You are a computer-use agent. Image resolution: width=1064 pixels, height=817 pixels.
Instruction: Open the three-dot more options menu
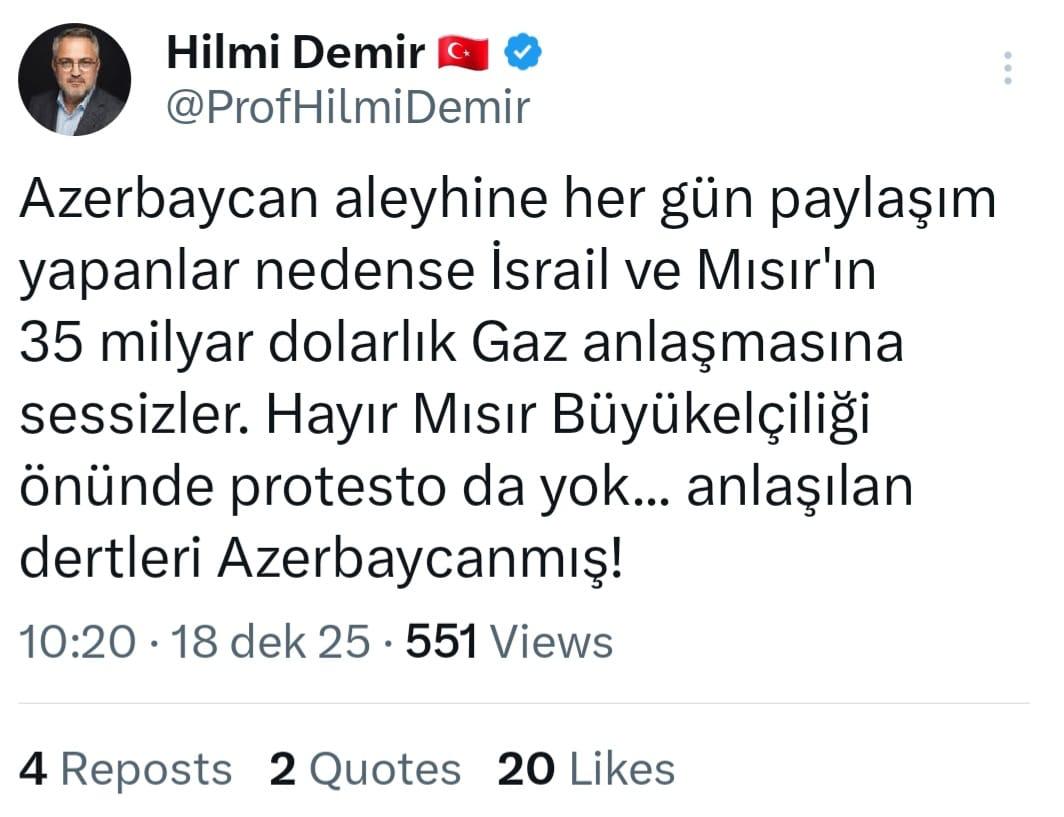1007,68
